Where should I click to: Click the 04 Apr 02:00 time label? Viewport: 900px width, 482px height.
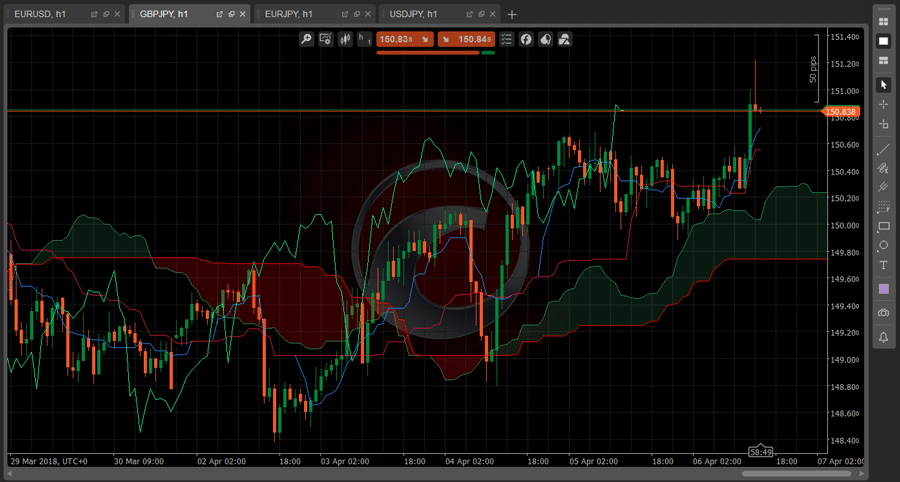click(x=468, y=461)
